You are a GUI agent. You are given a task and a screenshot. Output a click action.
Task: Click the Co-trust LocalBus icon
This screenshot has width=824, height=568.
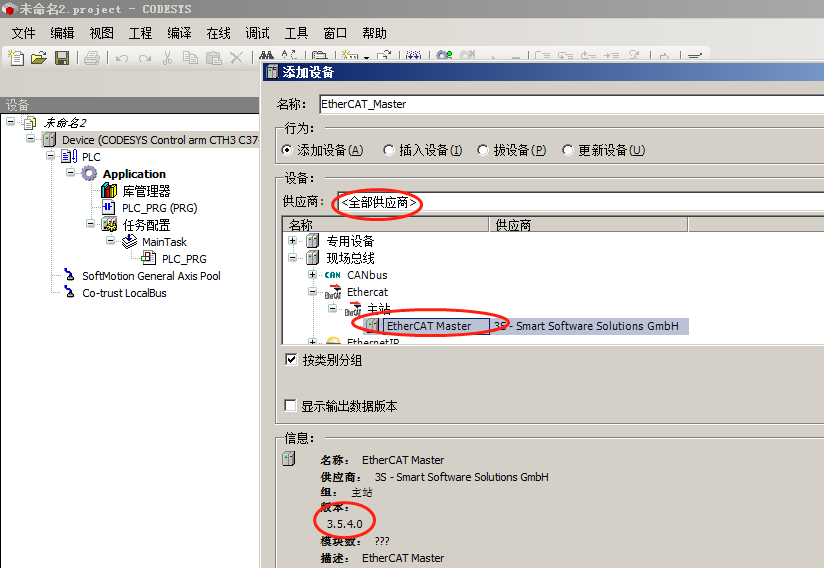point(69,292)
